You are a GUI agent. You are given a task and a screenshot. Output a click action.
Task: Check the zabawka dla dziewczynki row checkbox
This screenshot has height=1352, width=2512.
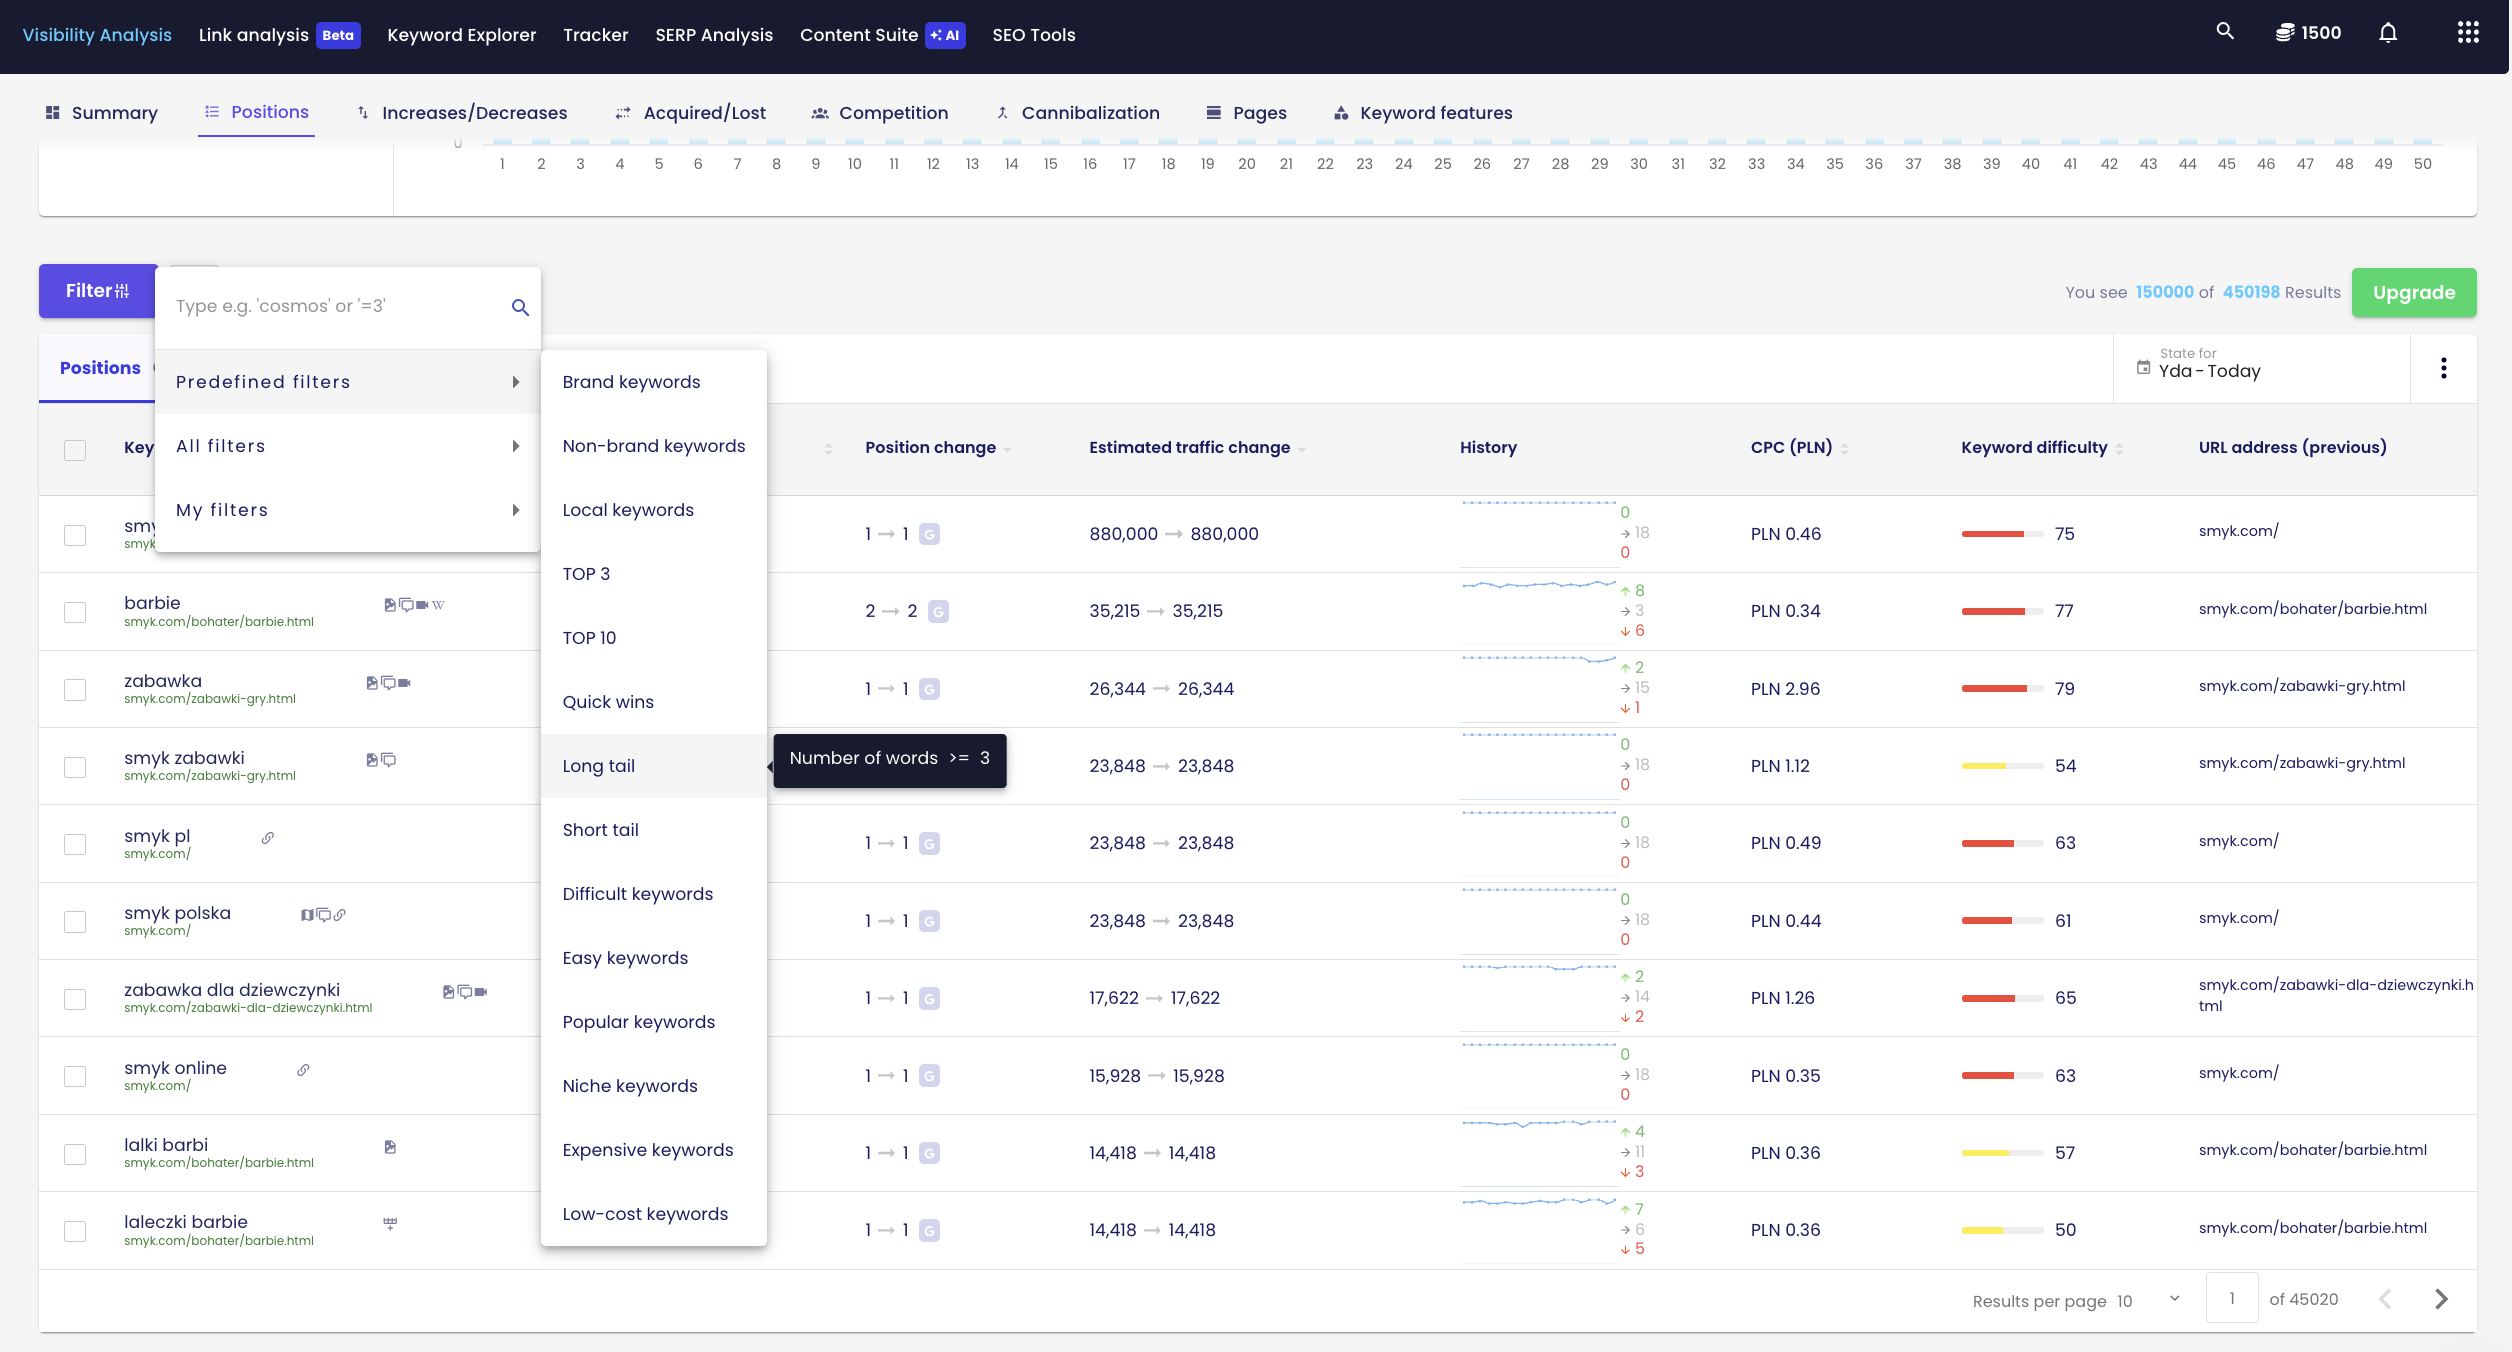tap(75, 999)
